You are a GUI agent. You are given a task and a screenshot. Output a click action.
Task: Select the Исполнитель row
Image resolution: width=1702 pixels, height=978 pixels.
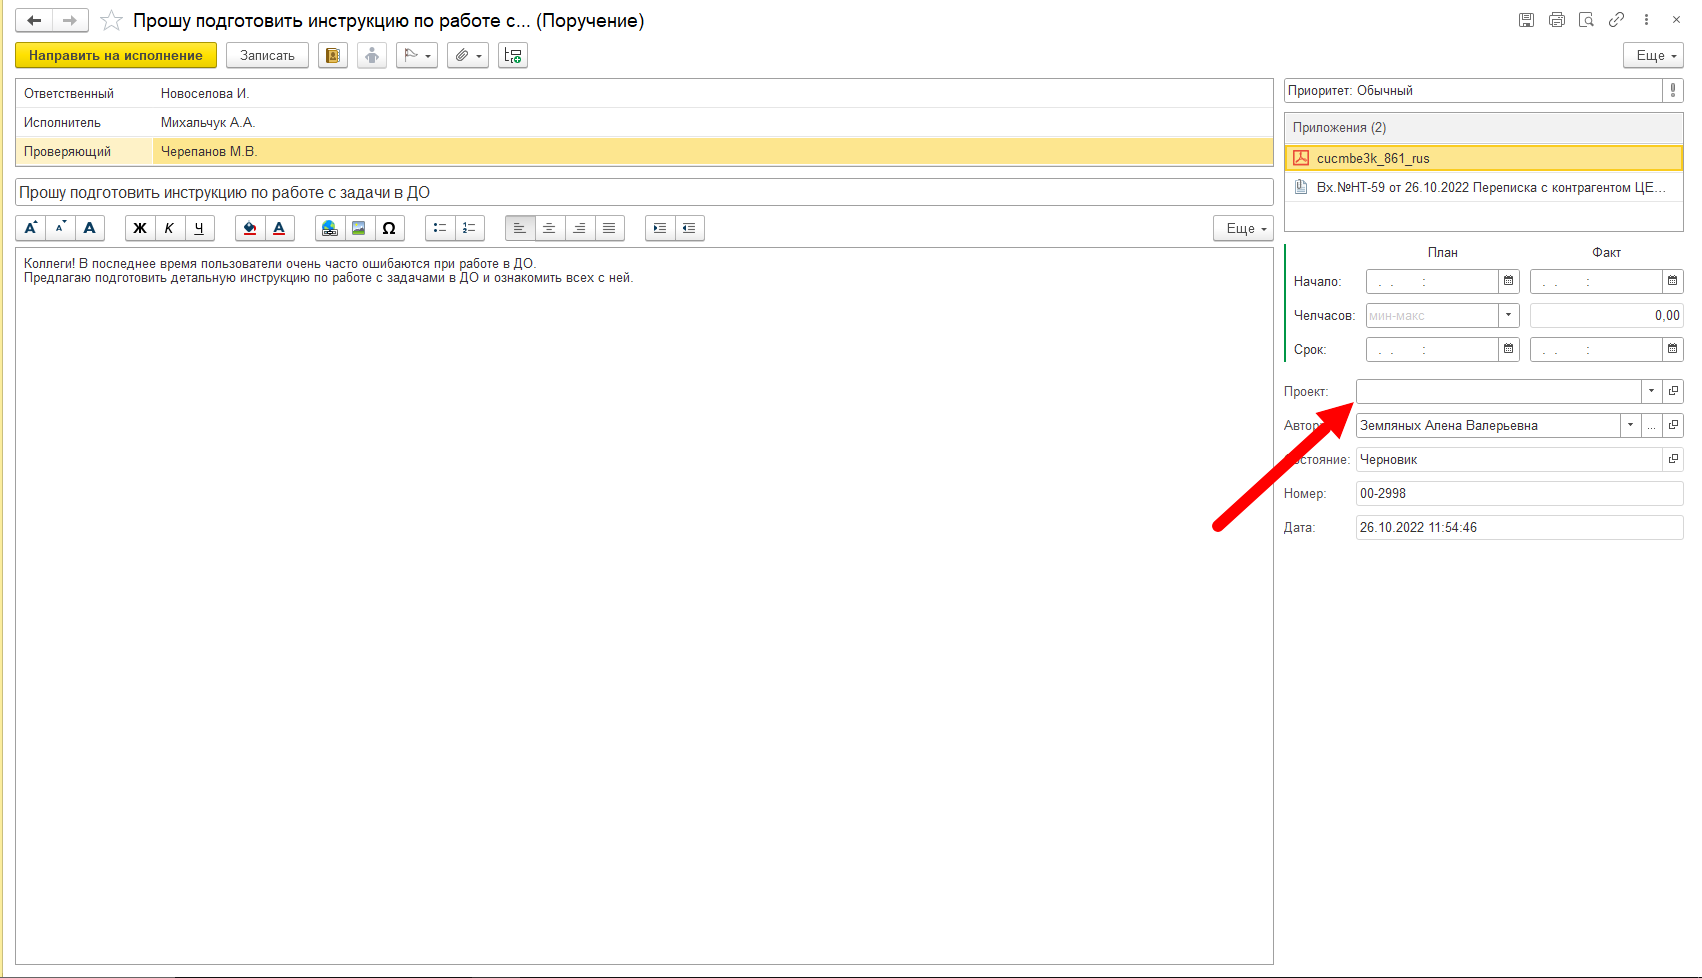click(x=644, y=122)
